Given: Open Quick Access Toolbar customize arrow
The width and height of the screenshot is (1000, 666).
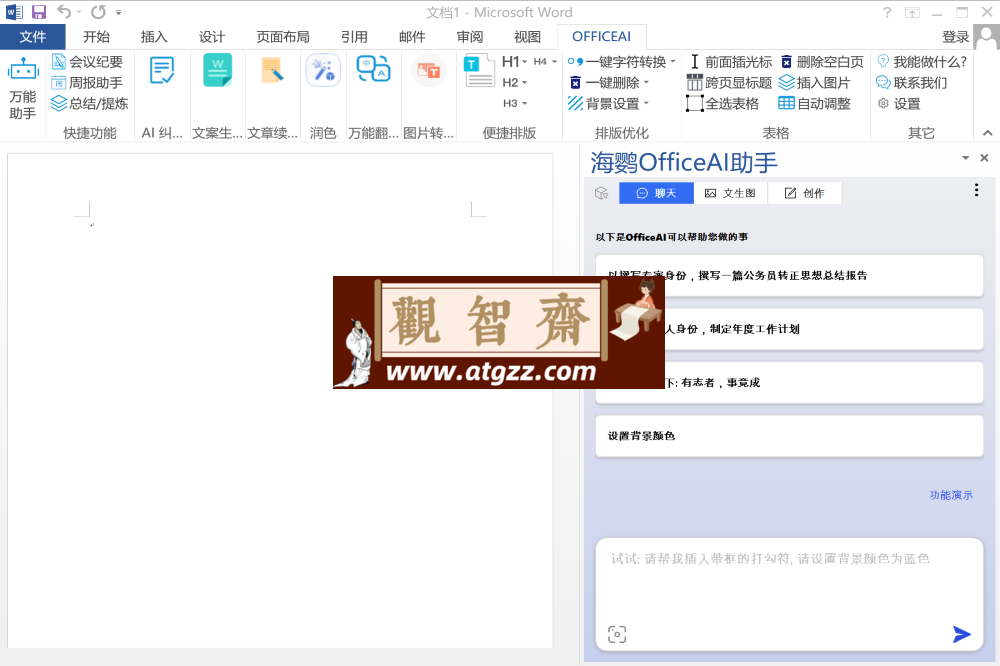Looking at the screenshot, I should 119,12.
